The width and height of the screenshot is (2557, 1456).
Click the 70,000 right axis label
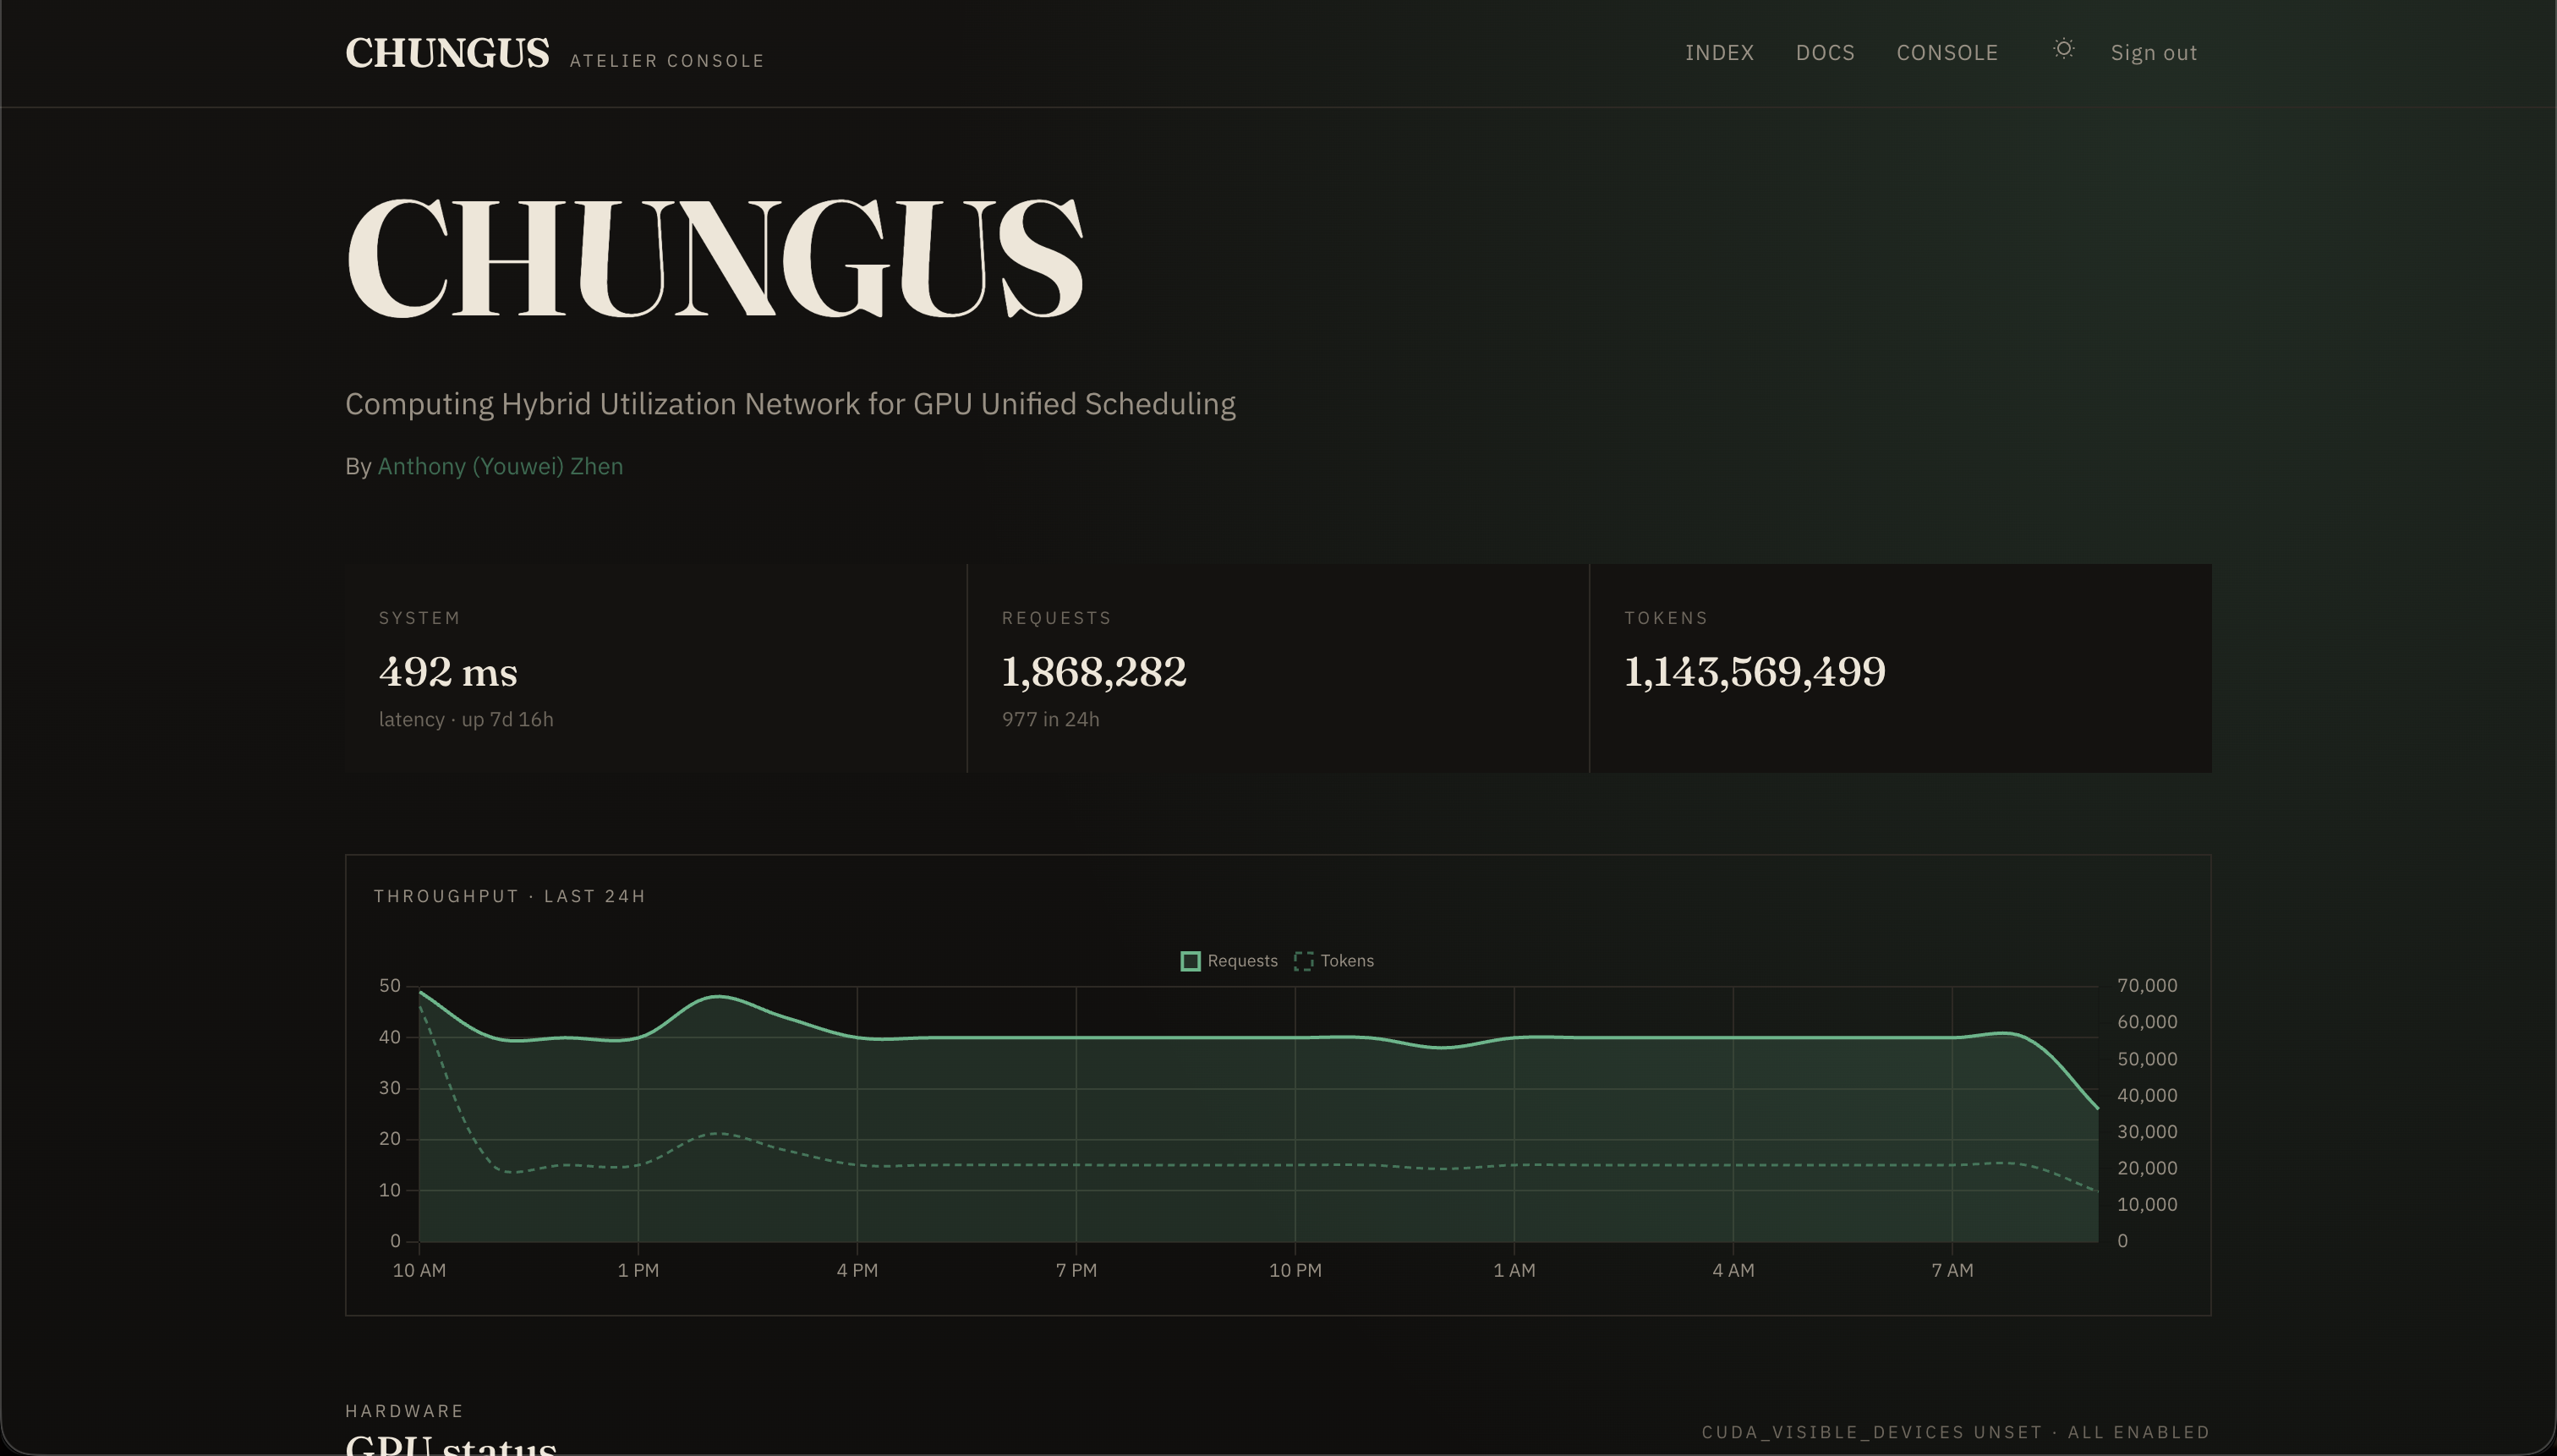[2147, 986]
